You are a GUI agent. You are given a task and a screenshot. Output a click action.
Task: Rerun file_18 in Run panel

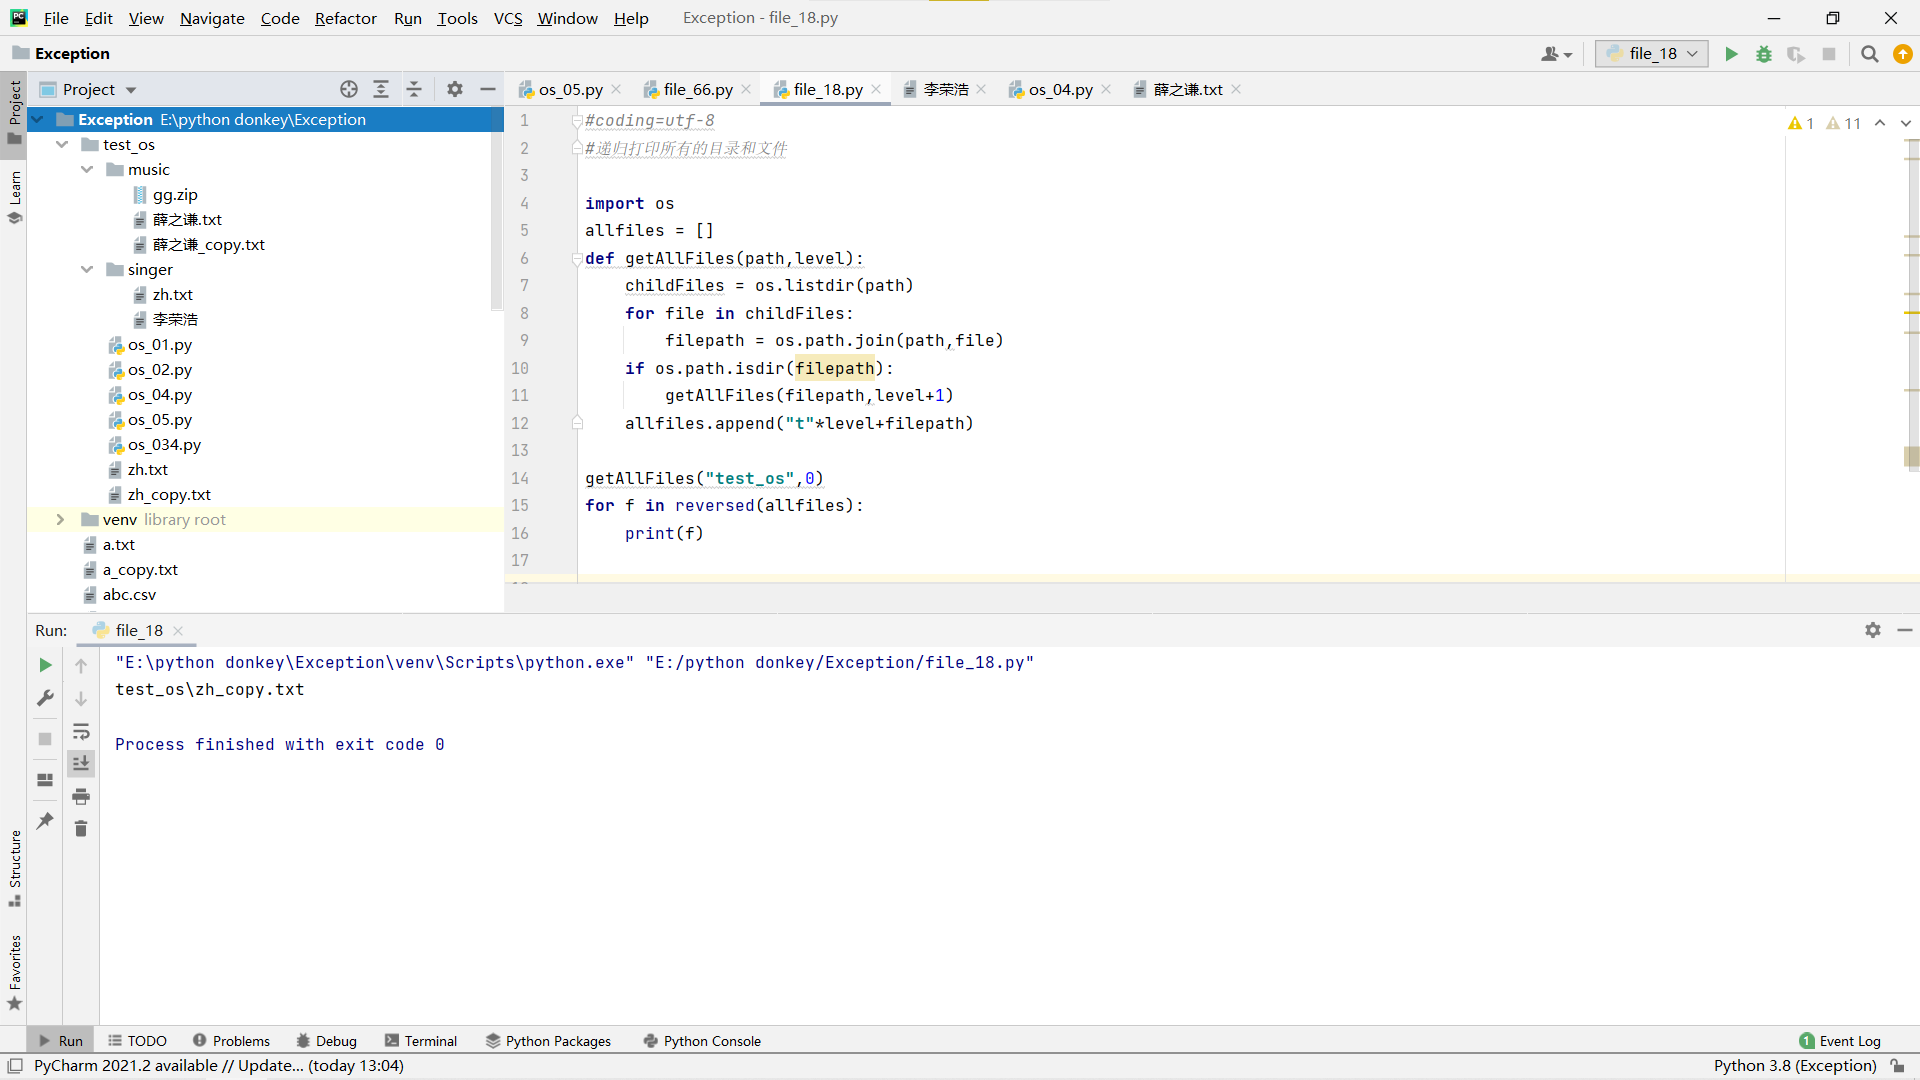[x=45, y=665]
